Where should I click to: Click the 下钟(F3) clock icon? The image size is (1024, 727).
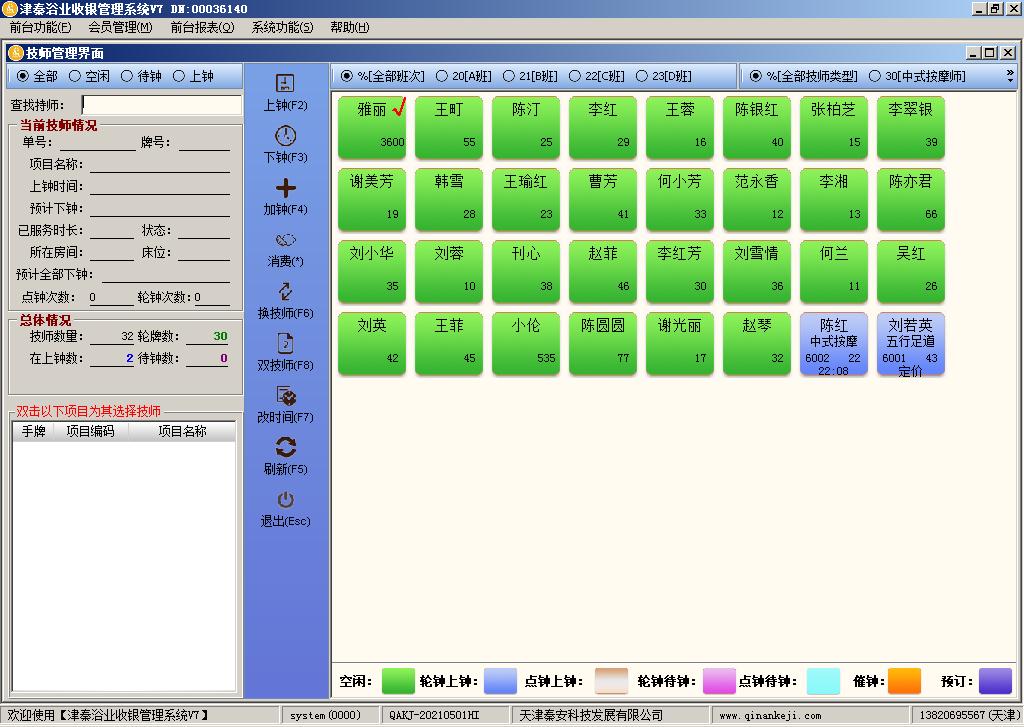pyautogui.click(x=285, y=136)
